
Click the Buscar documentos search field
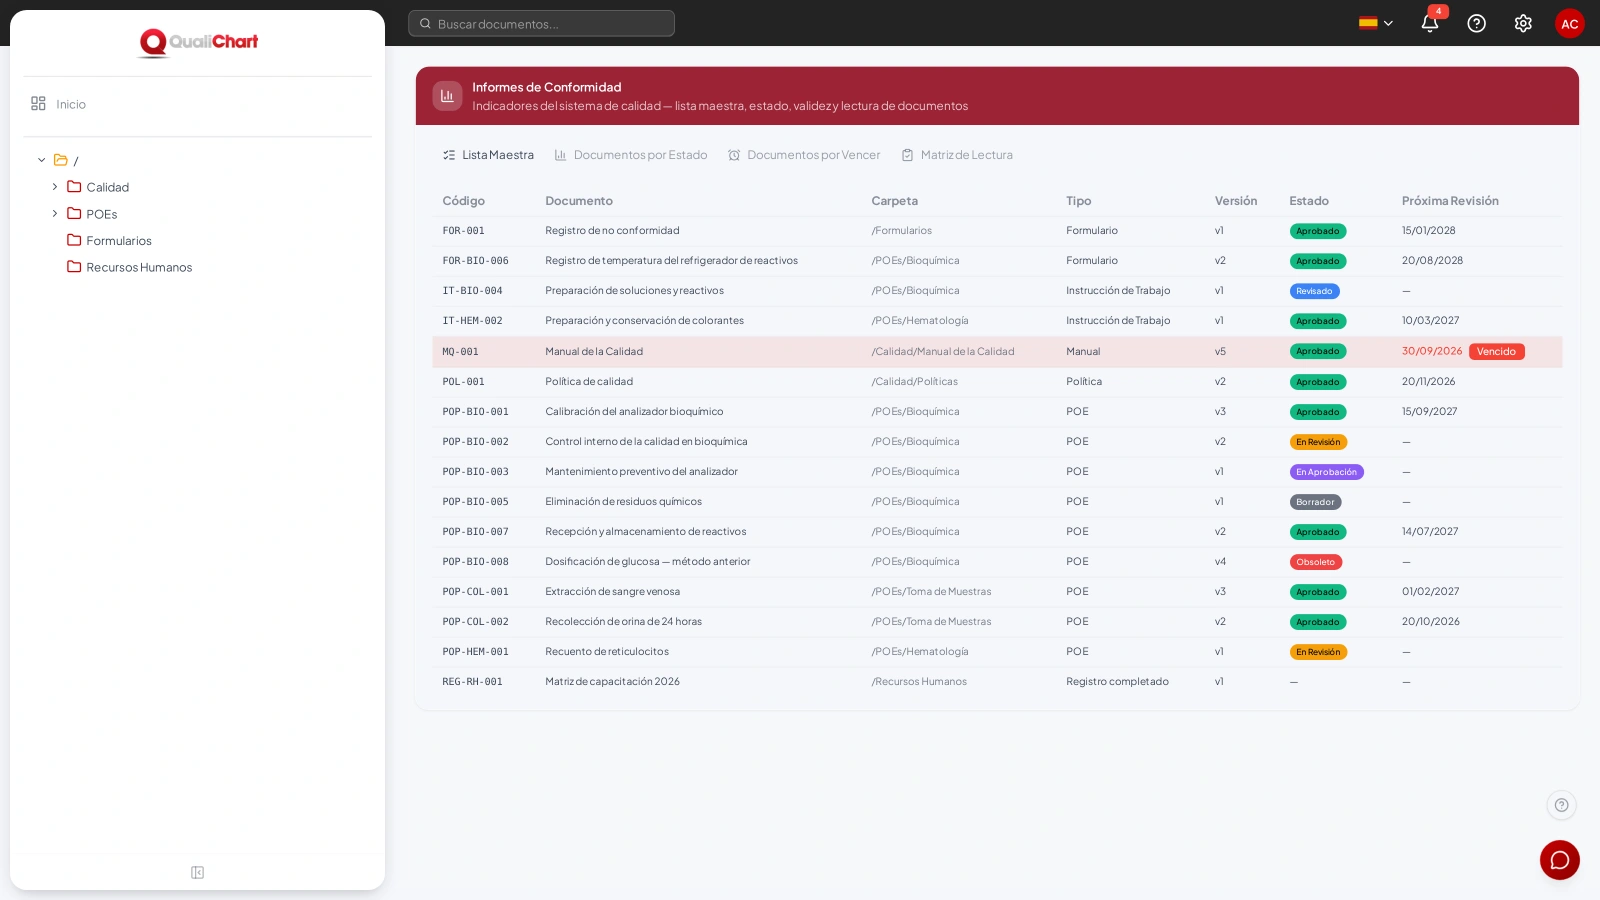point(541,23)
